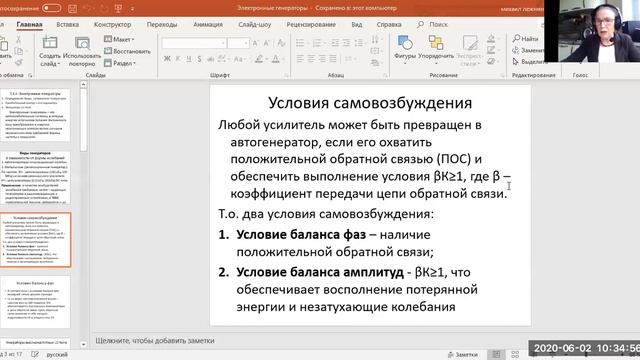Image resolution: width=640 pixels, height=360 pixels.
Task: Switch to the Вставка tab
Action: pyautogui.click(x=67, y=24)
